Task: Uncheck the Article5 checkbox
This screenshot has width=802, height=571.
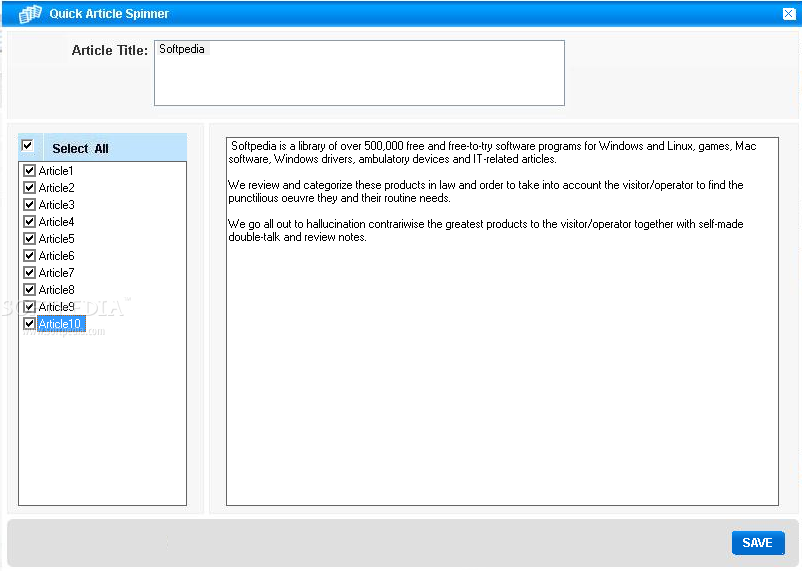Action: pyautogui.click(x=30, y=239)
